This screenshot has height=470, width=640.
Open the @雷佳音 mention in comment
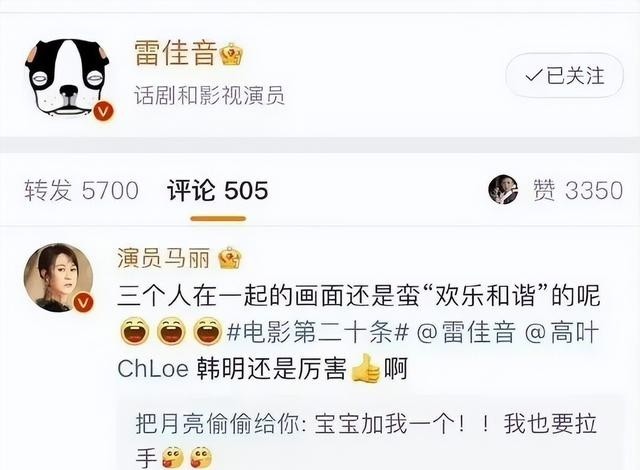(467, 332)
